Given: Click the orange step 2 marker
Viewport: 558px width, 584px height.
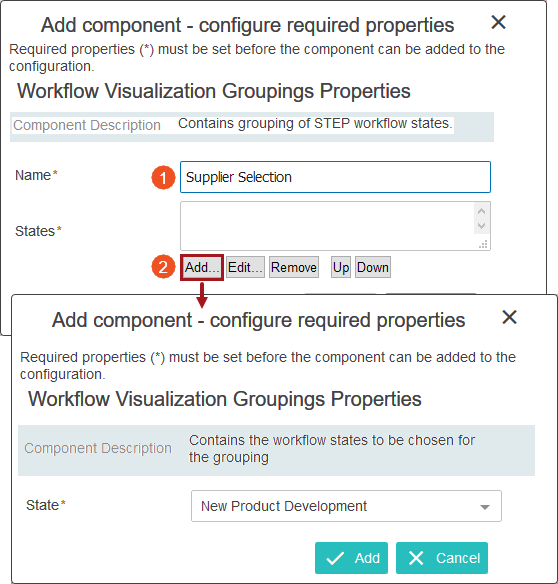Looking at the screenshot, I should click(163, 267).
